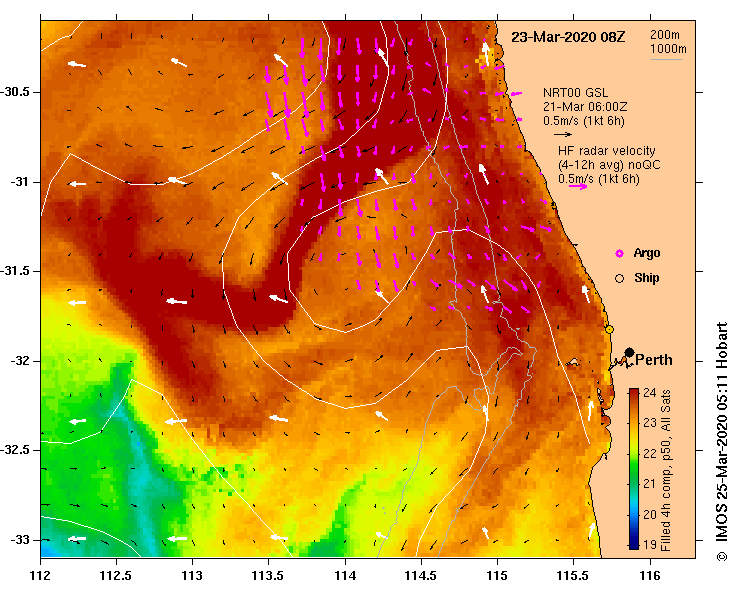Click the longitude axis label 113
The image size is (739, 592).
pos(192,576)
